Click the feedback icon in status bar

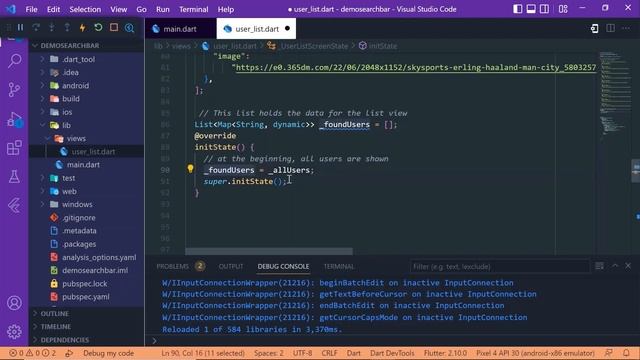pyautogui.click(x=609, y=353)
